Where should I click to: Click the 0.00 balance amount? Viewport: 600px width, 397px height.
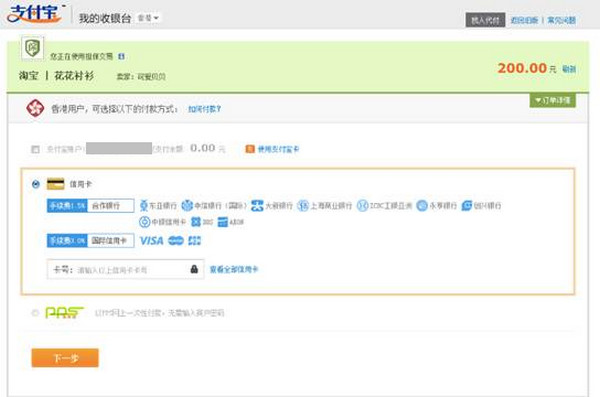pos(202,148)
